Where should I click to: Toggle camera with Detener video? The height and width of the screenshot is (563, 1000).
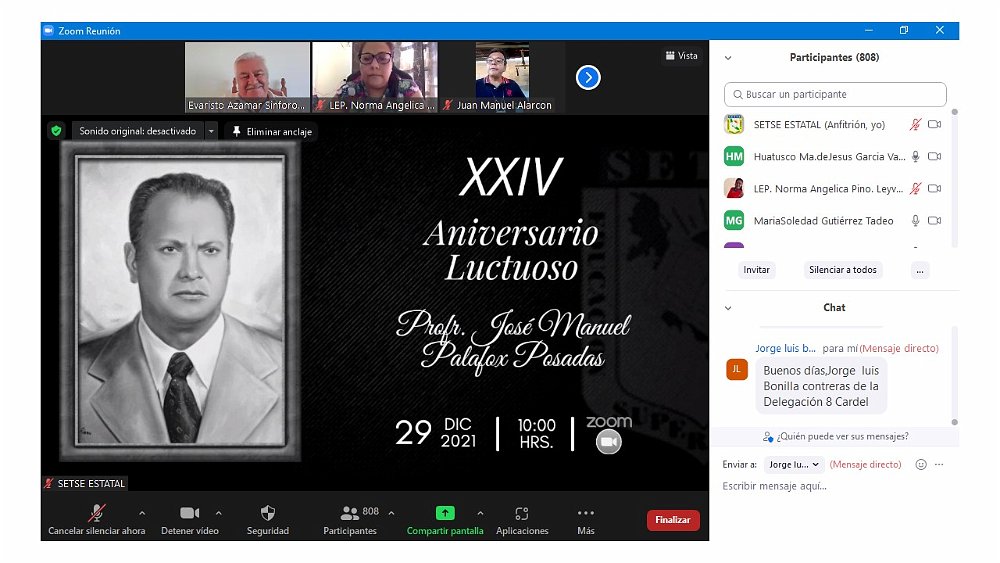[189, 514]
